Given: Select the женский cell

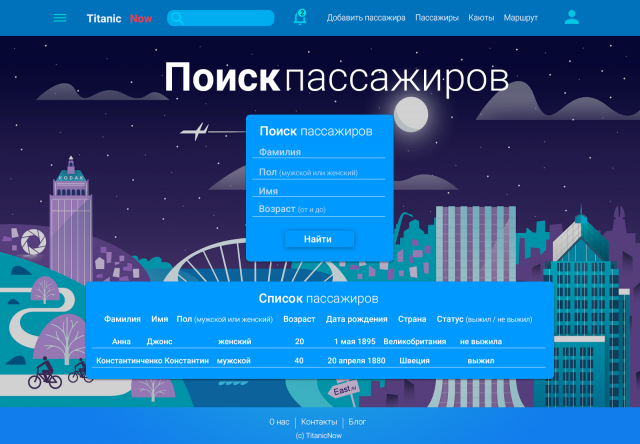Looking at the screenshot, I should [235, 342].
